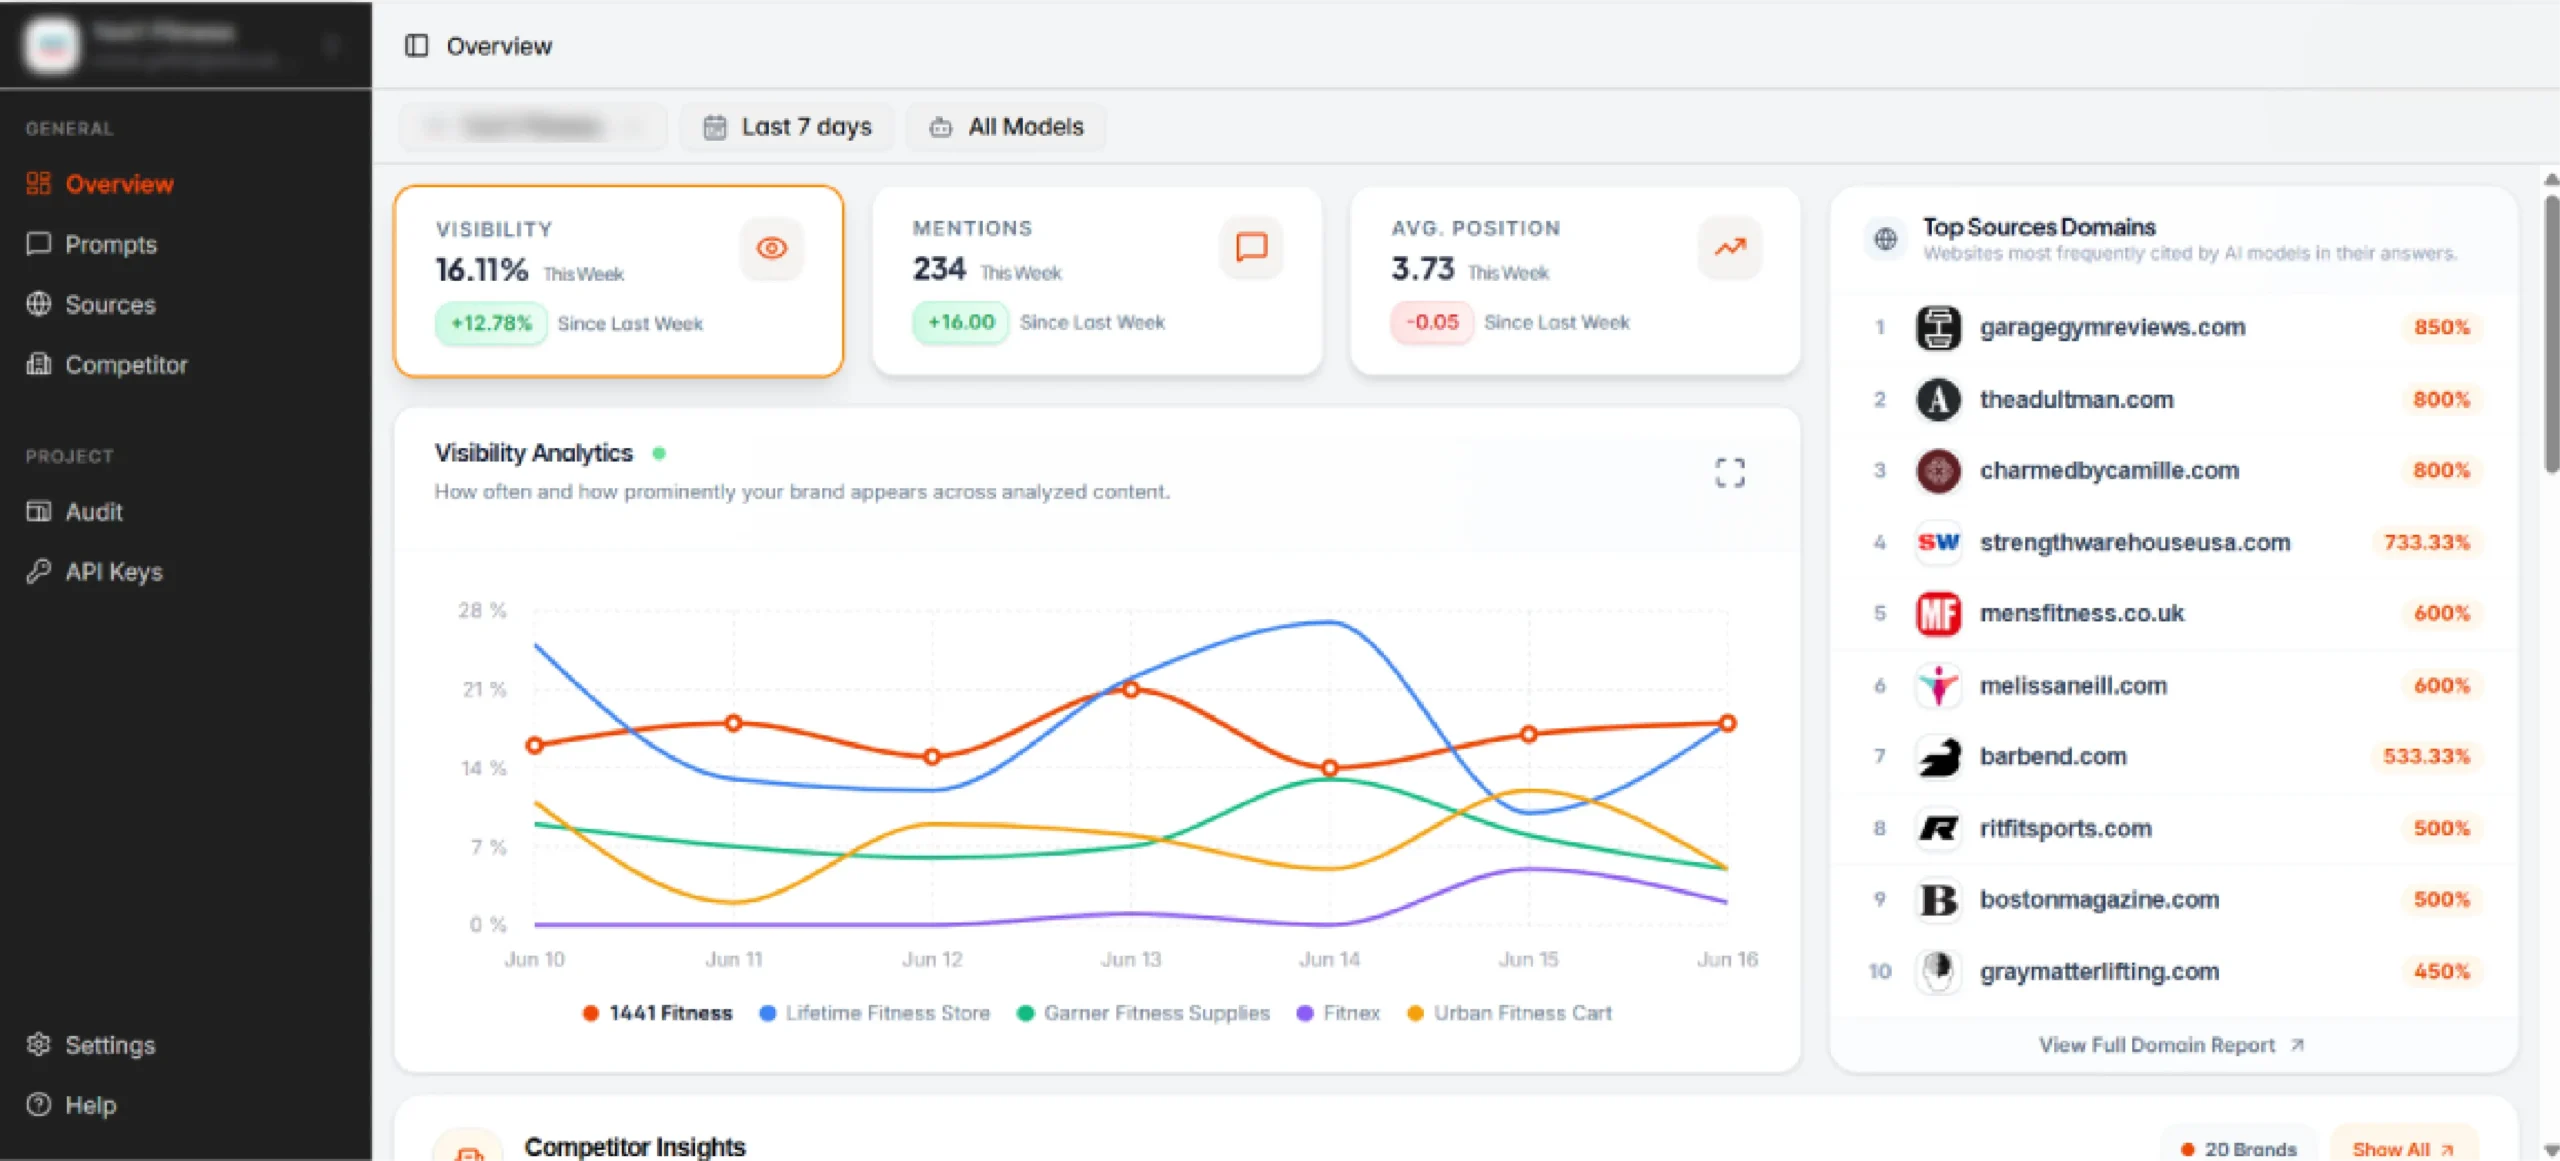2560x1161 pixels.
Task: Open garagegymreviews.com domain row
Action: click(x=2174, y=328)
